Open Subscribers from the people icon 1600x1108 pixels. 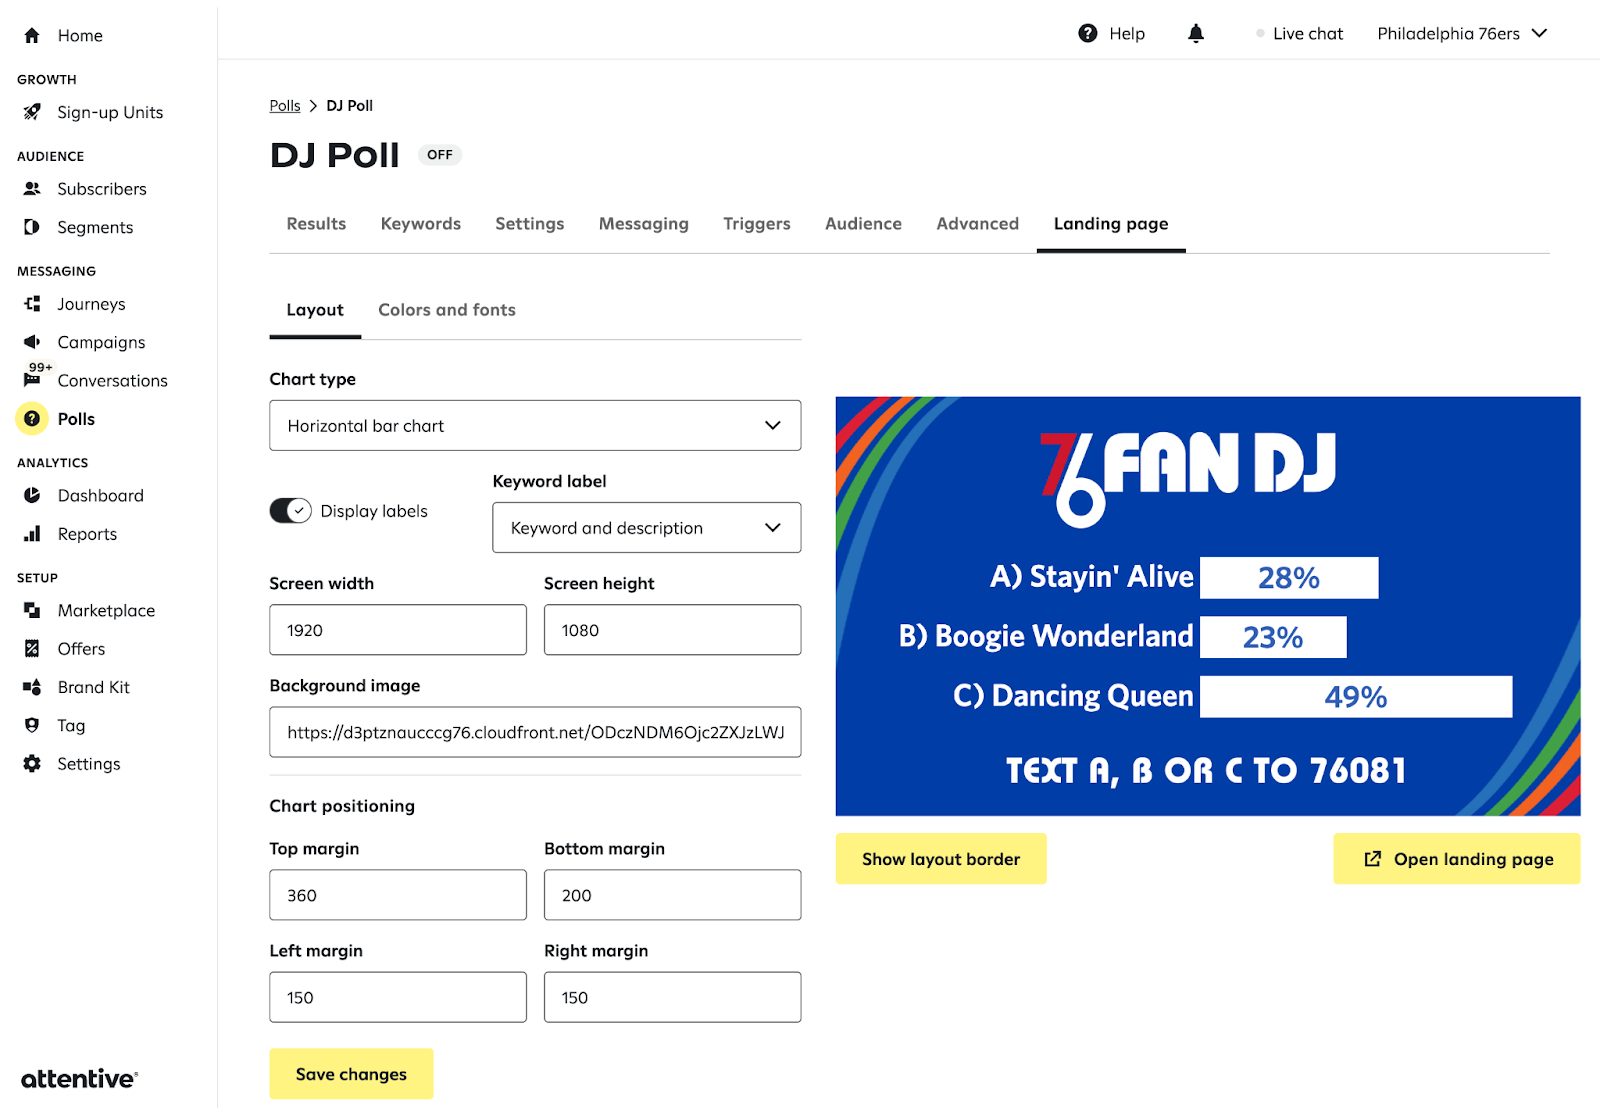point(32,189)
